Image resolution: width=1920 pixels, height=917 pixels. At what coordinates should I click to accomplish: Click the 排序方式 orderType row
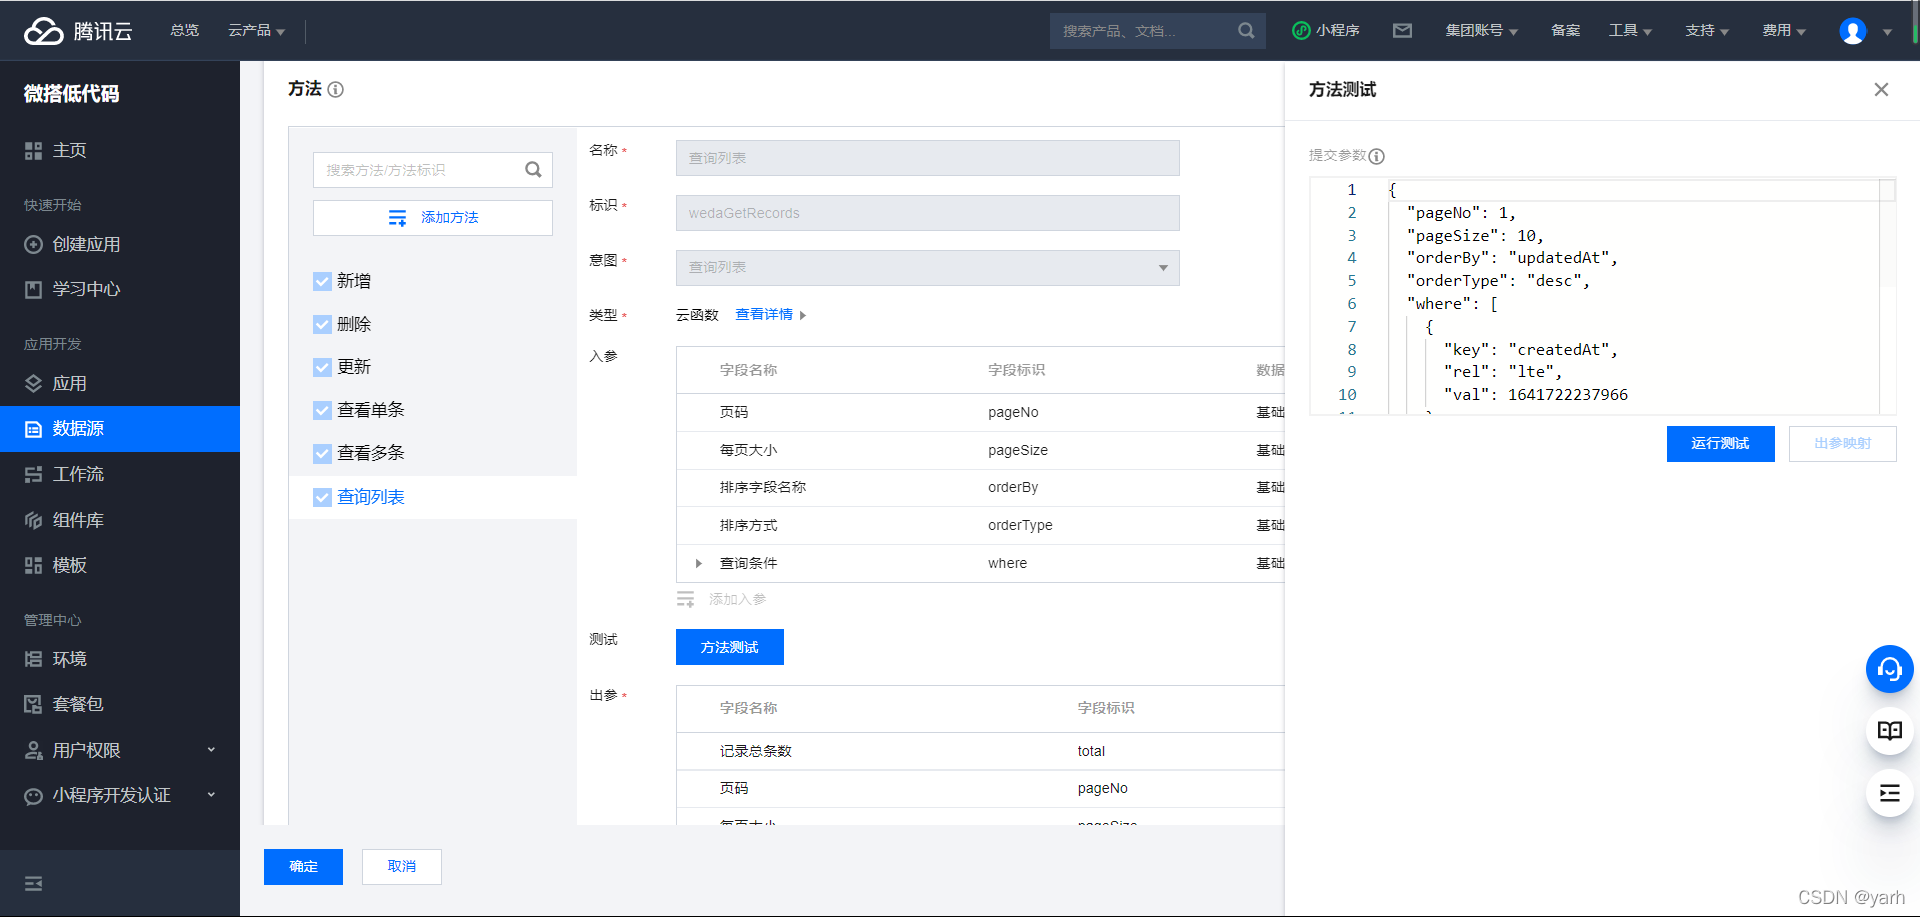coord(980,526)
